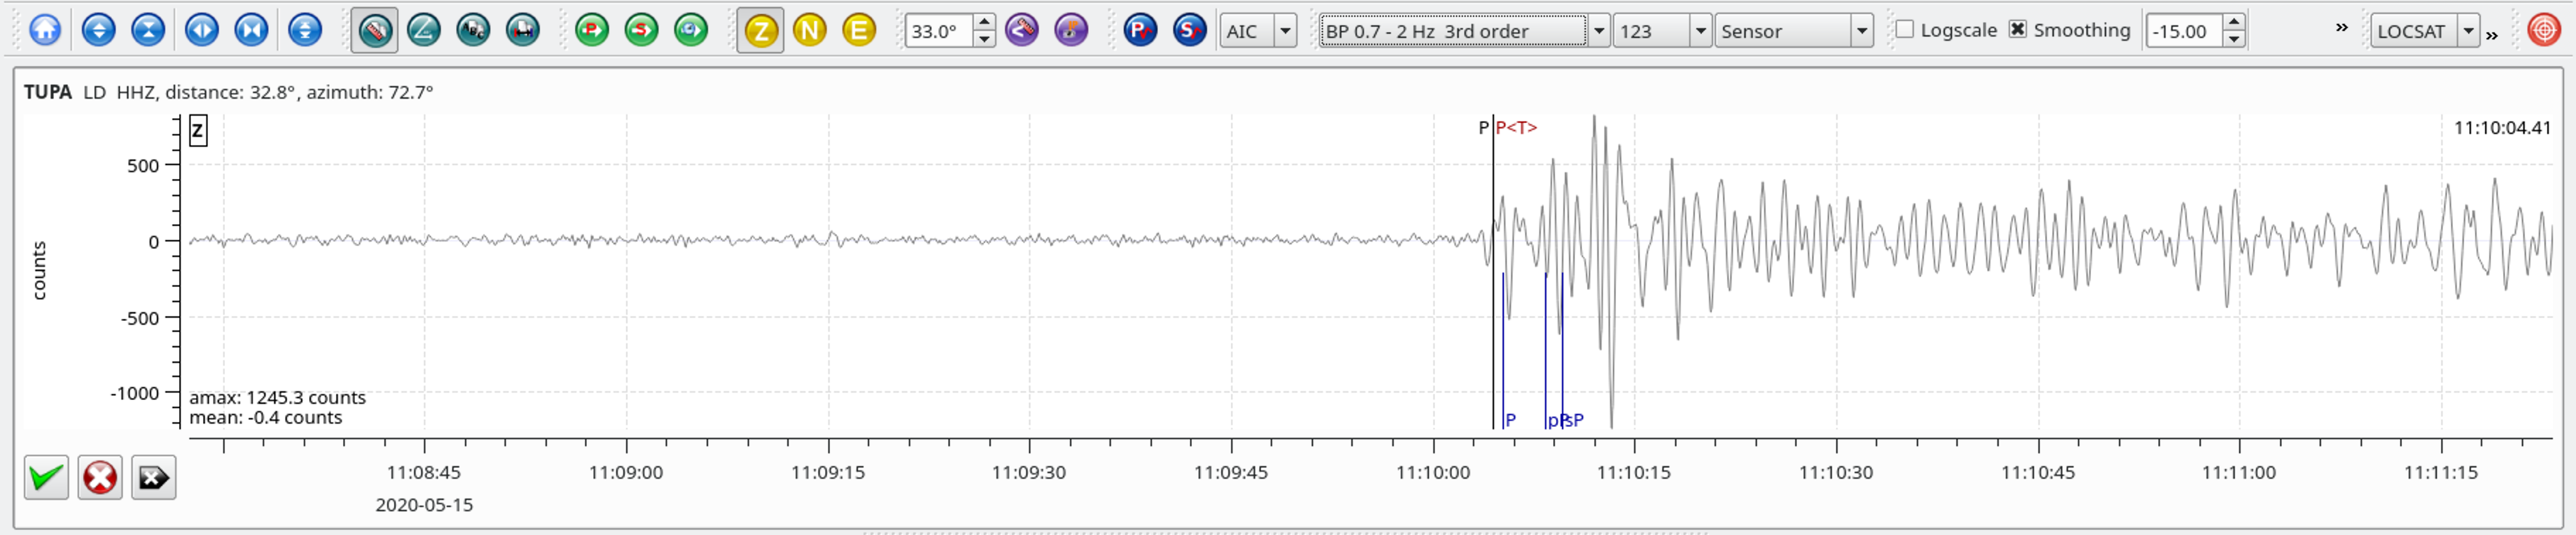Screen dimensions: 2576x535
Task: Open the Sensor units dropdown
Action: [1795, 31]
